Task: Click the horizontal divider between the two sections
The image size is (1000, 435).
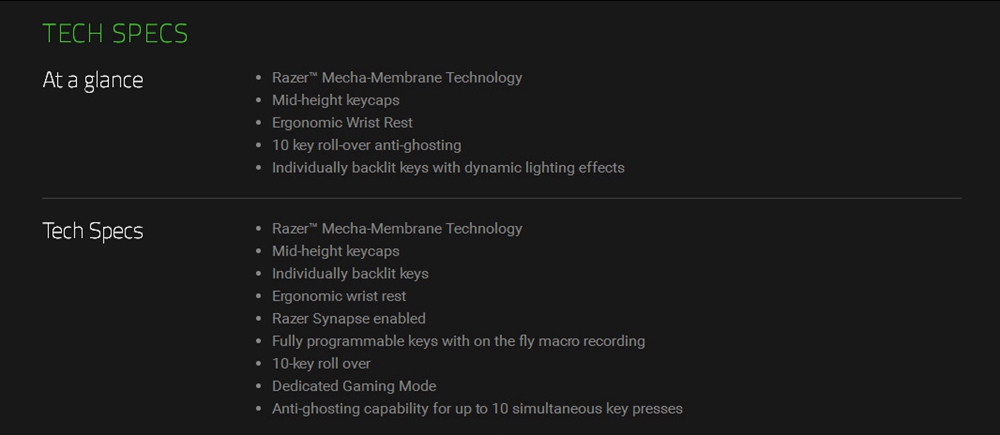Action: click(500, 198)
